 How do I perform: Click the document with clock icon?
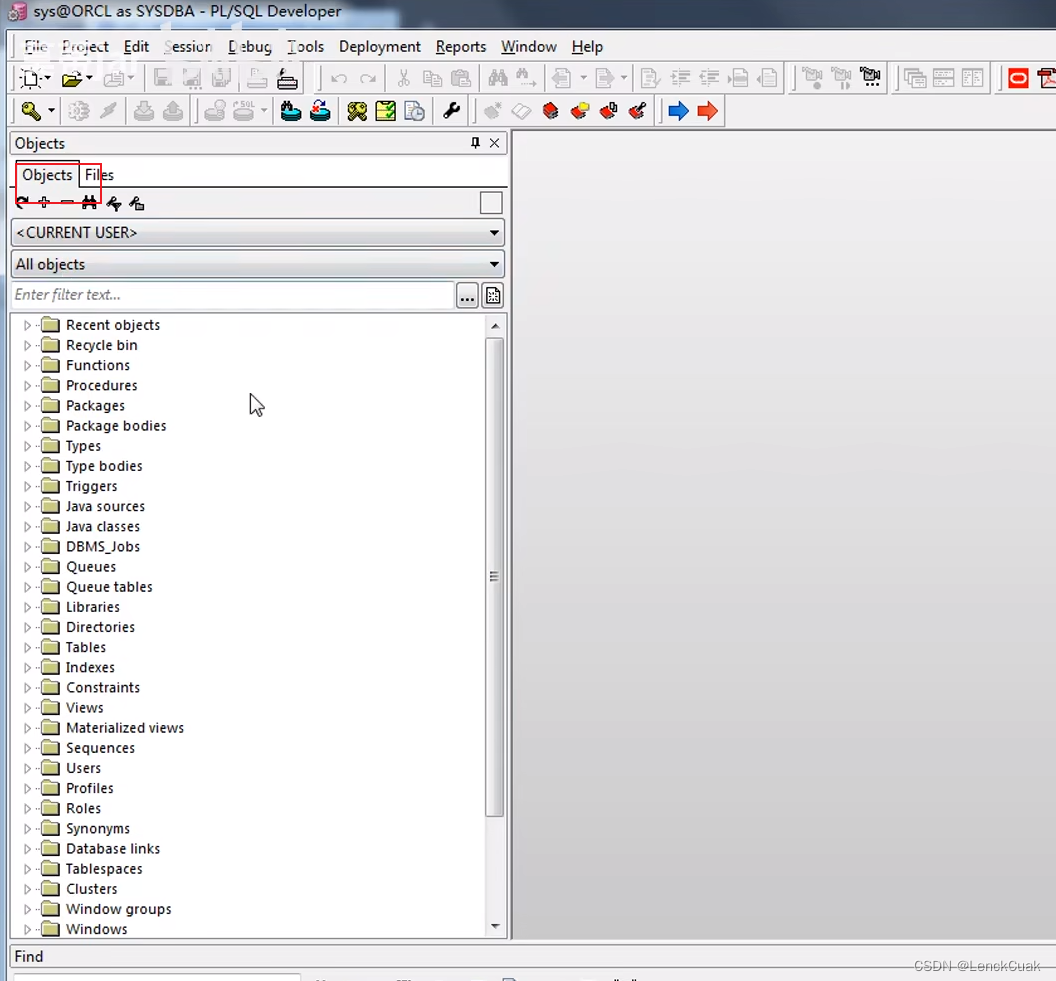pos(415,111)
